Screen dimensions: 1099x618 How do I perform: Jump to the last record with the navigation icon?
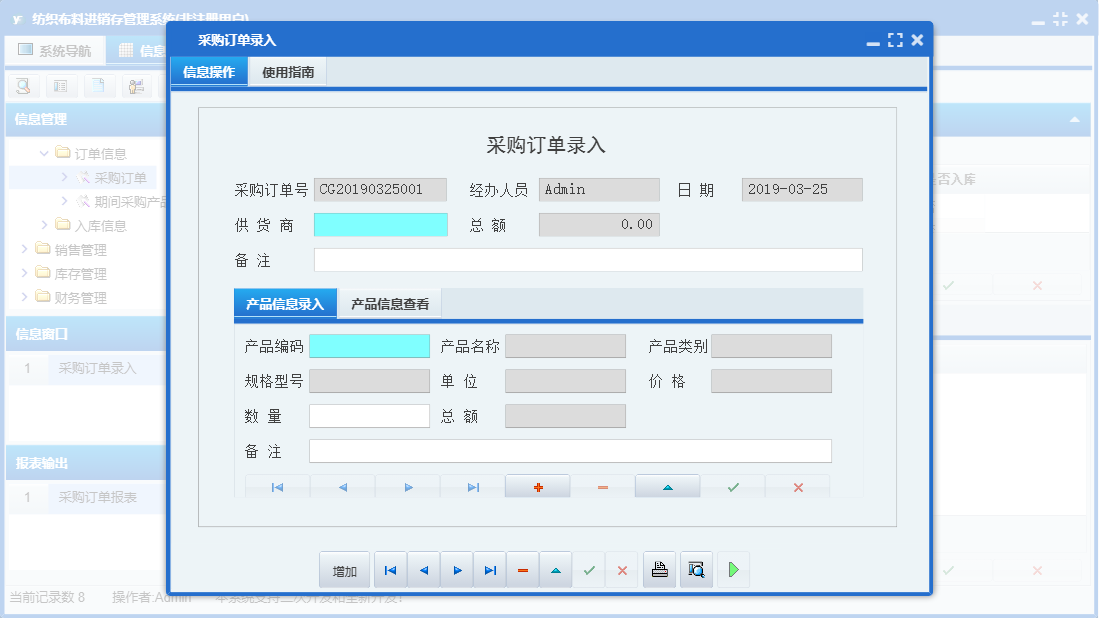490,569
